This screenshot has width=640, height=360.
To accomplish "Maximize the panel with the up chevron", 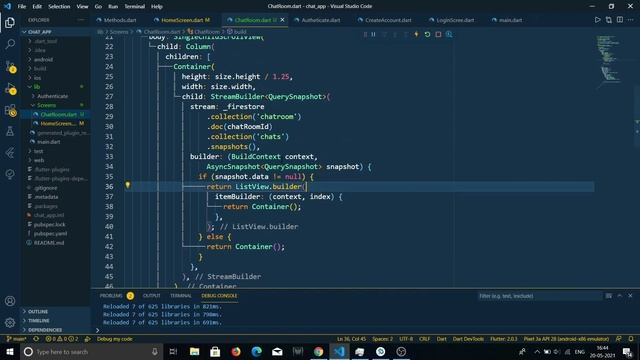I will 620,296.
